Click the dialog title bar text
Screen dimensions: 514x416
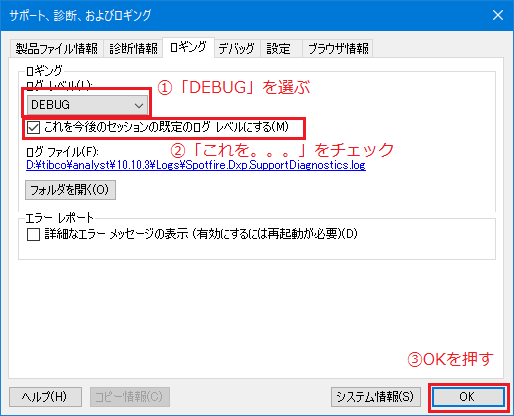coord(80,15)
